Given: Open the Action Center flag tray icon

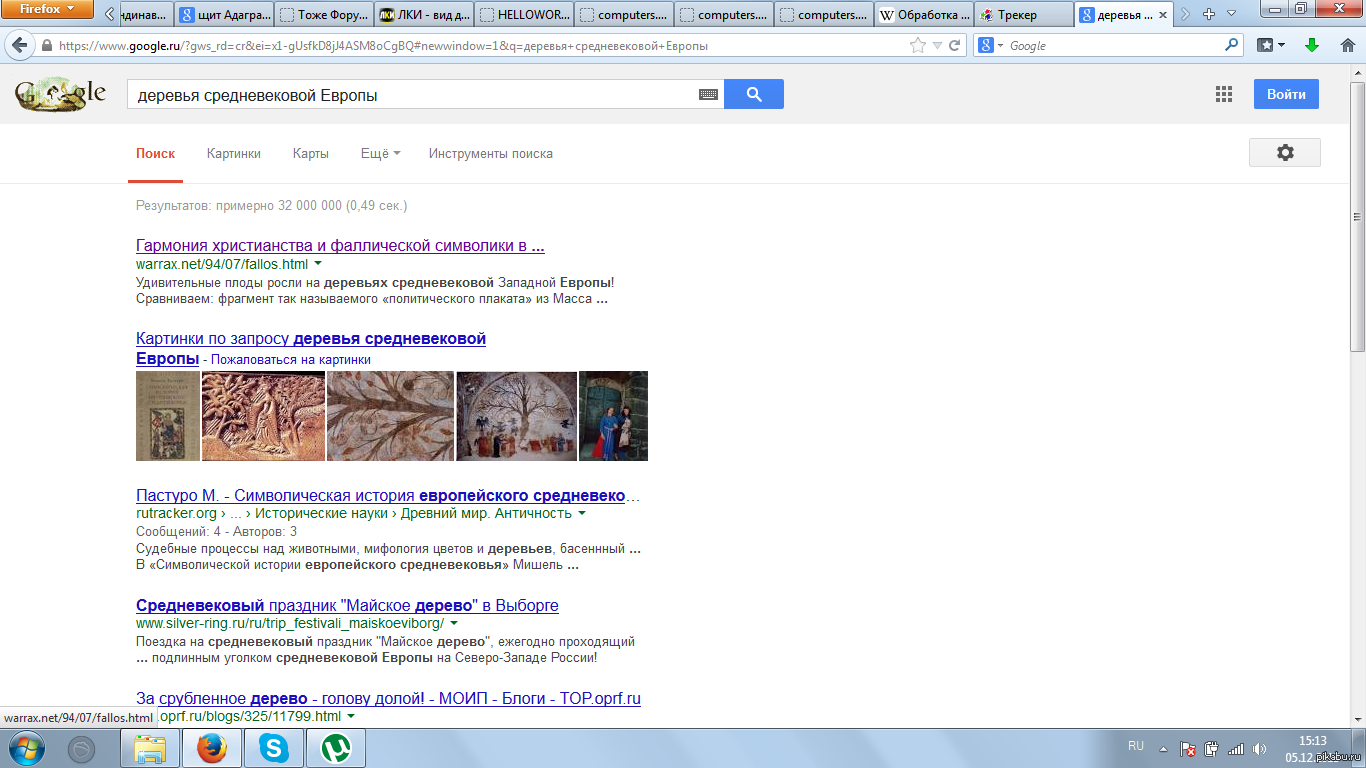Looking at the screenshot, I should click(1189, 748).
